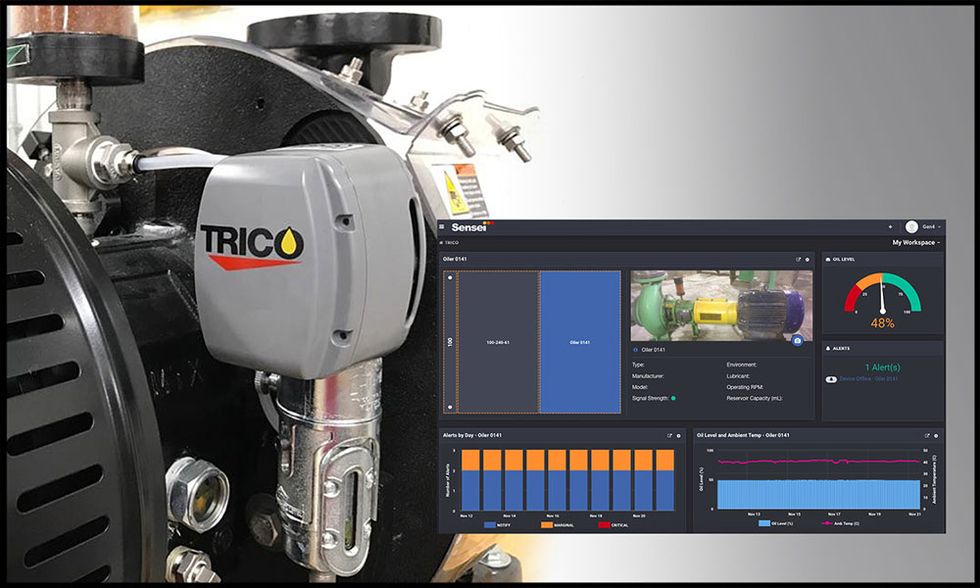Screen dimensions: 980x588
Task: Click the device offline cloud icon in Alerts
Action: point(831,379)
